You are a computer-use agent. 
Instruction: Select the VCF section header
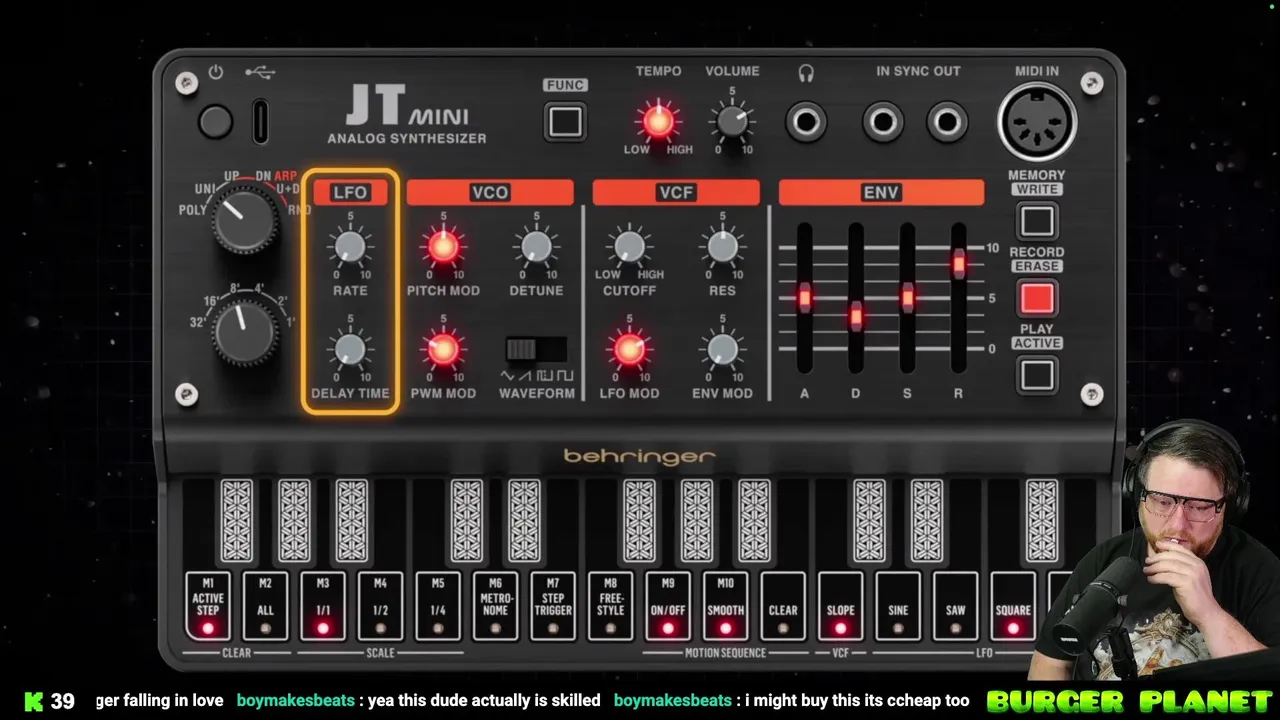[x=676, y=193]
